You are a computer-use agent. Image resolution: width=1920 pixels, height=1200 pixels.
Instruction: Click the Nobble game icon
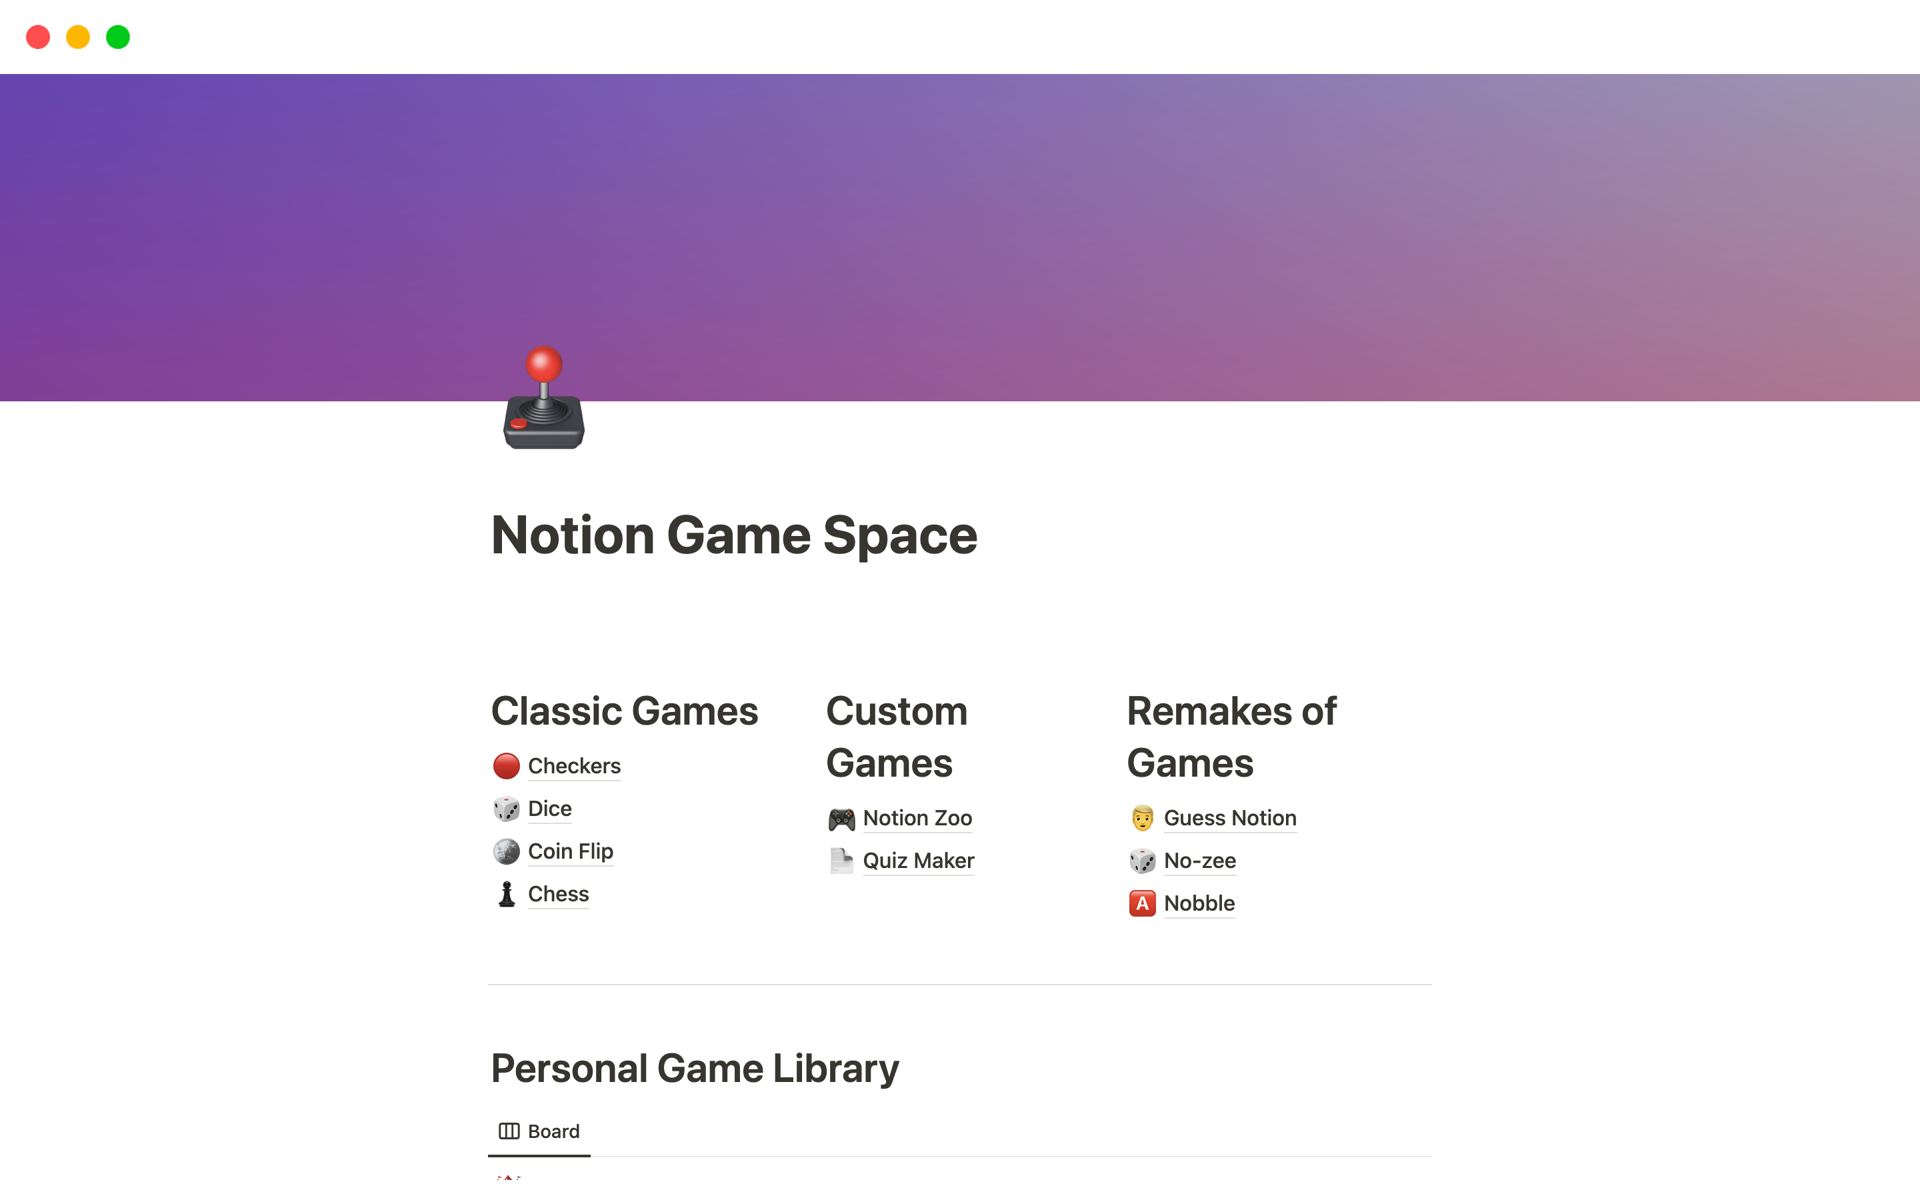click(1138, 903)
